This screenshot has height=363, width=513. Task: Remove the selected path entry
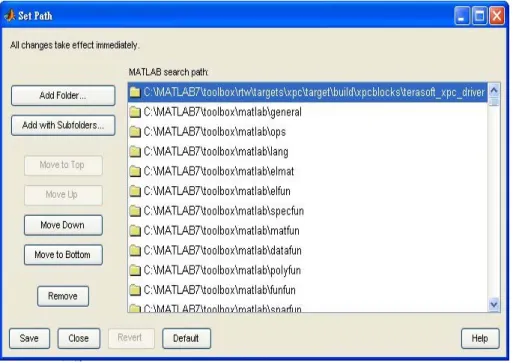[x=63, y=296]
